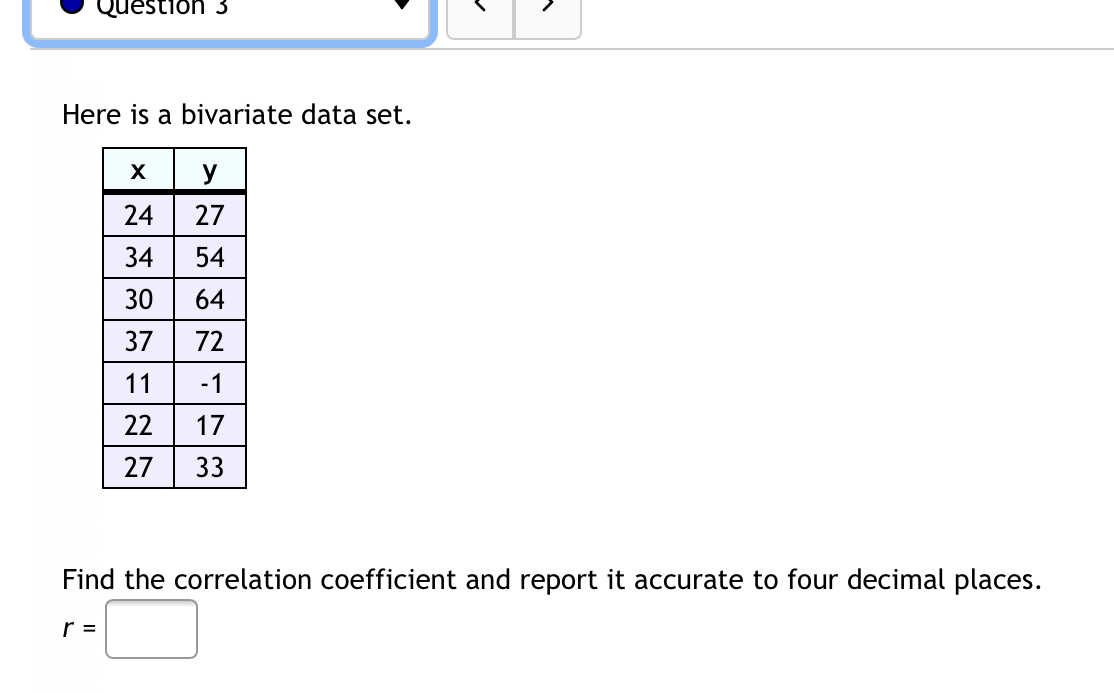Click the table cell containing -1
The width and height of the screenshot is (1114, 693).
[x=209, y=383]
